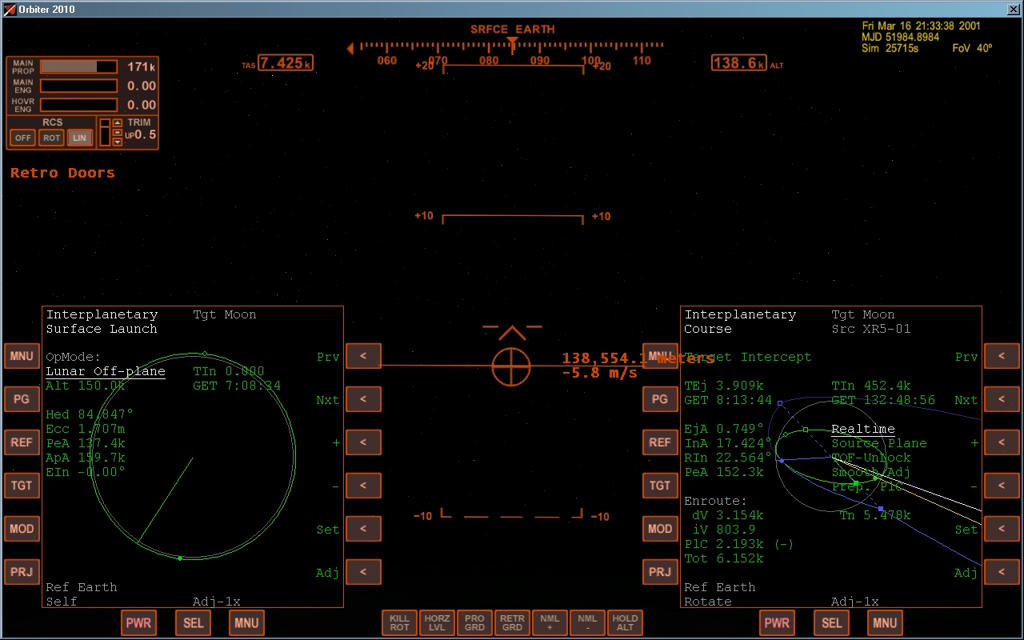
Task: Engage RETR GRD autopilot
Action: [x=512, y=622]
